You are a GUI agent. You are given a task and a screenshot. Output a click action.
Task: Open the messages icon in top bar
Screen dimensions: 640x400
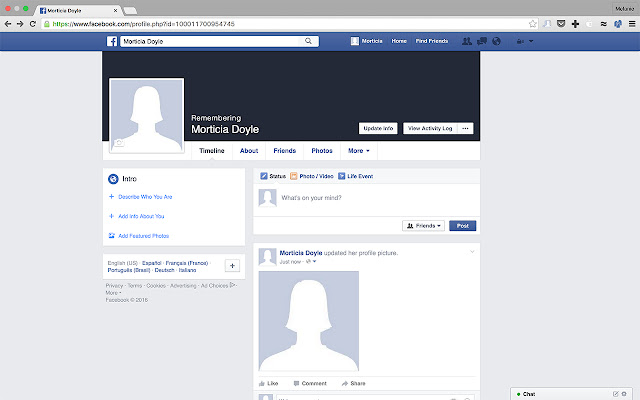point(482,42)
